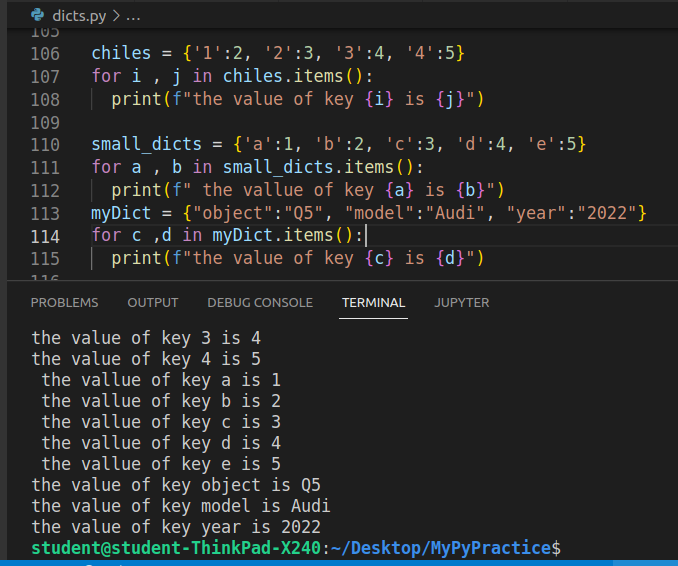Switch to the PROBLEMS panel tab
The width and height of the screenshot is (678, 566).
tap(64, 303)
